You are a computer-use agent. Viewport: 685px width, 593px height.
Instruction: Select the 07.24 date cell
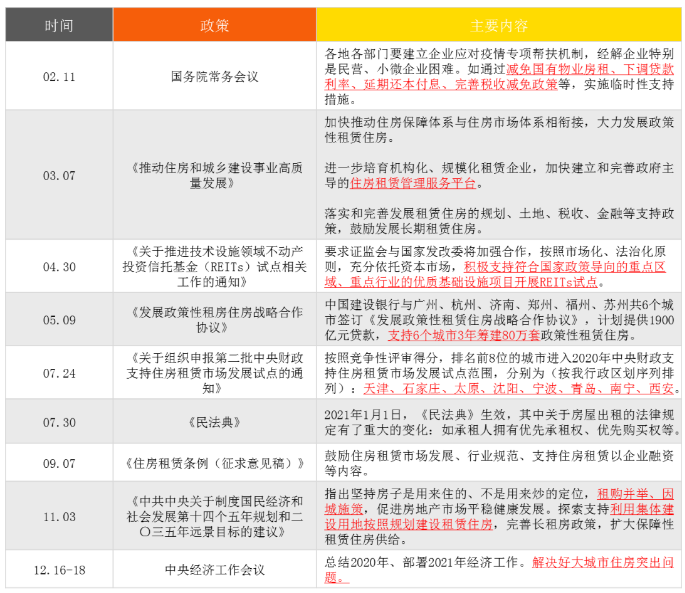click(58, 372)
